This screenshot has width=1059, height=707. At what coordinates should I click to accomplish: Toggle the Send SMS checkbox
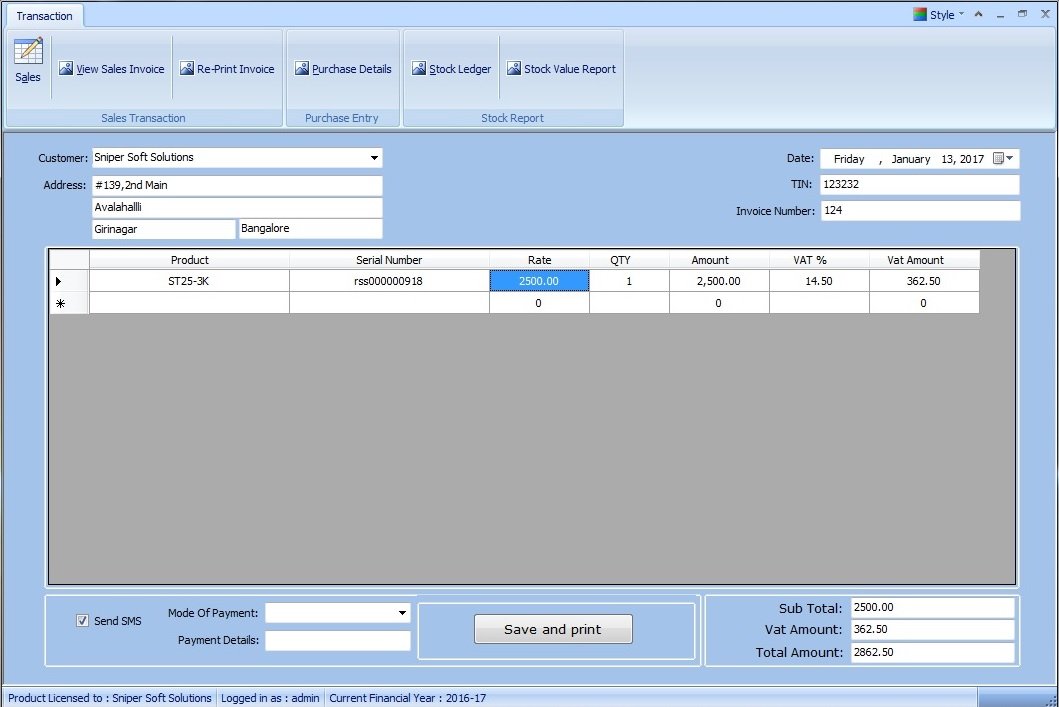click(x=83, y=621)
